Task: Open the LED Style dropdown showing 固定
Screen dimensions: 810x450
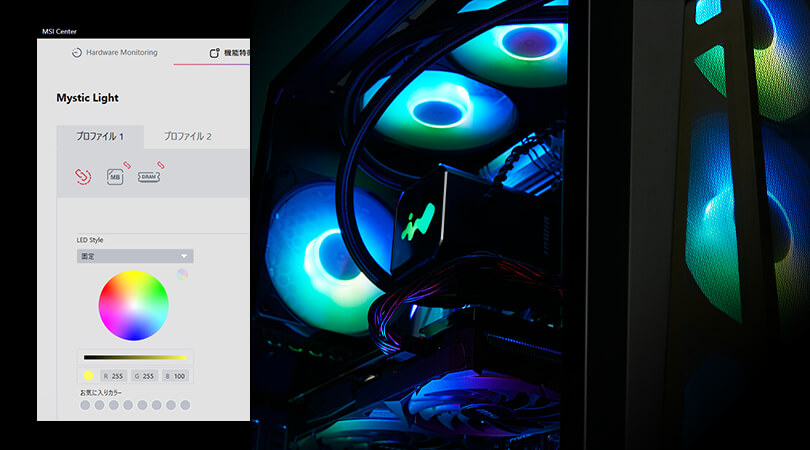Action: [135, 256]
